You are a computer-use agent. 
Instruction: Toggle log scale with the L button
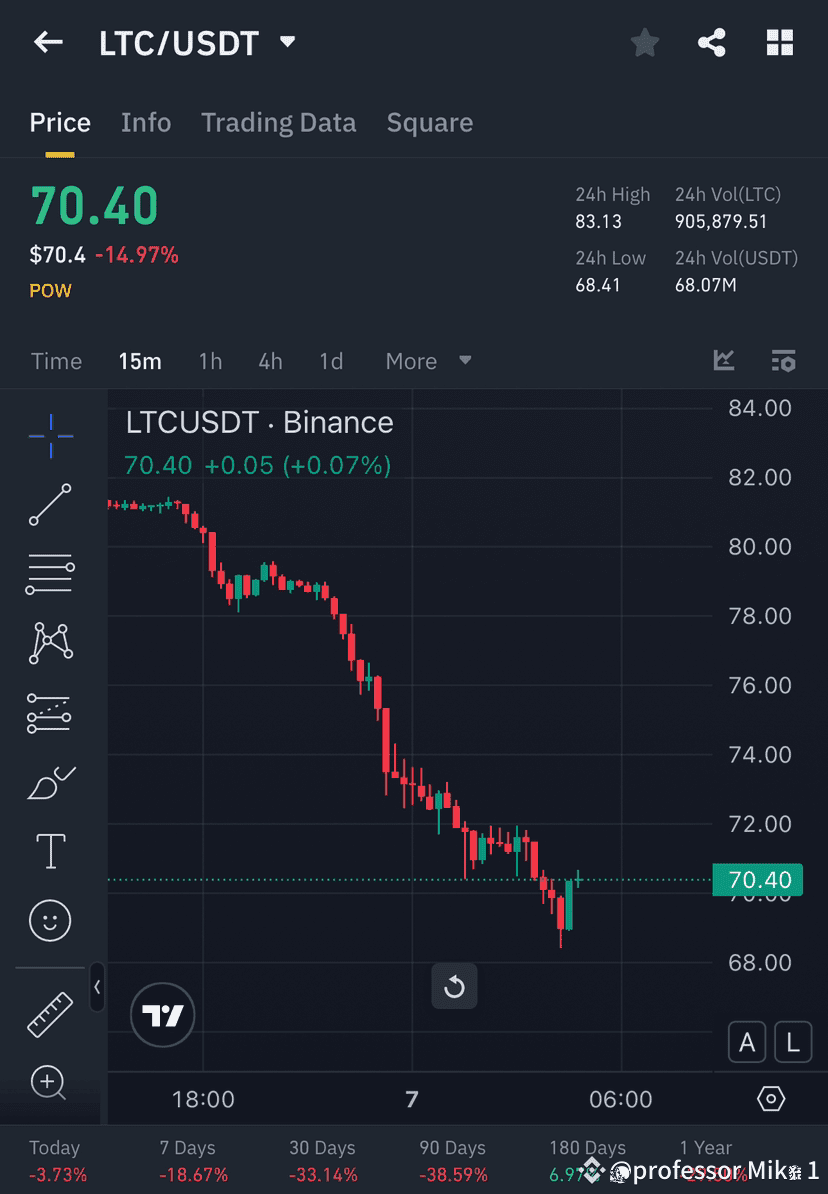click(x=793, y=1042)
